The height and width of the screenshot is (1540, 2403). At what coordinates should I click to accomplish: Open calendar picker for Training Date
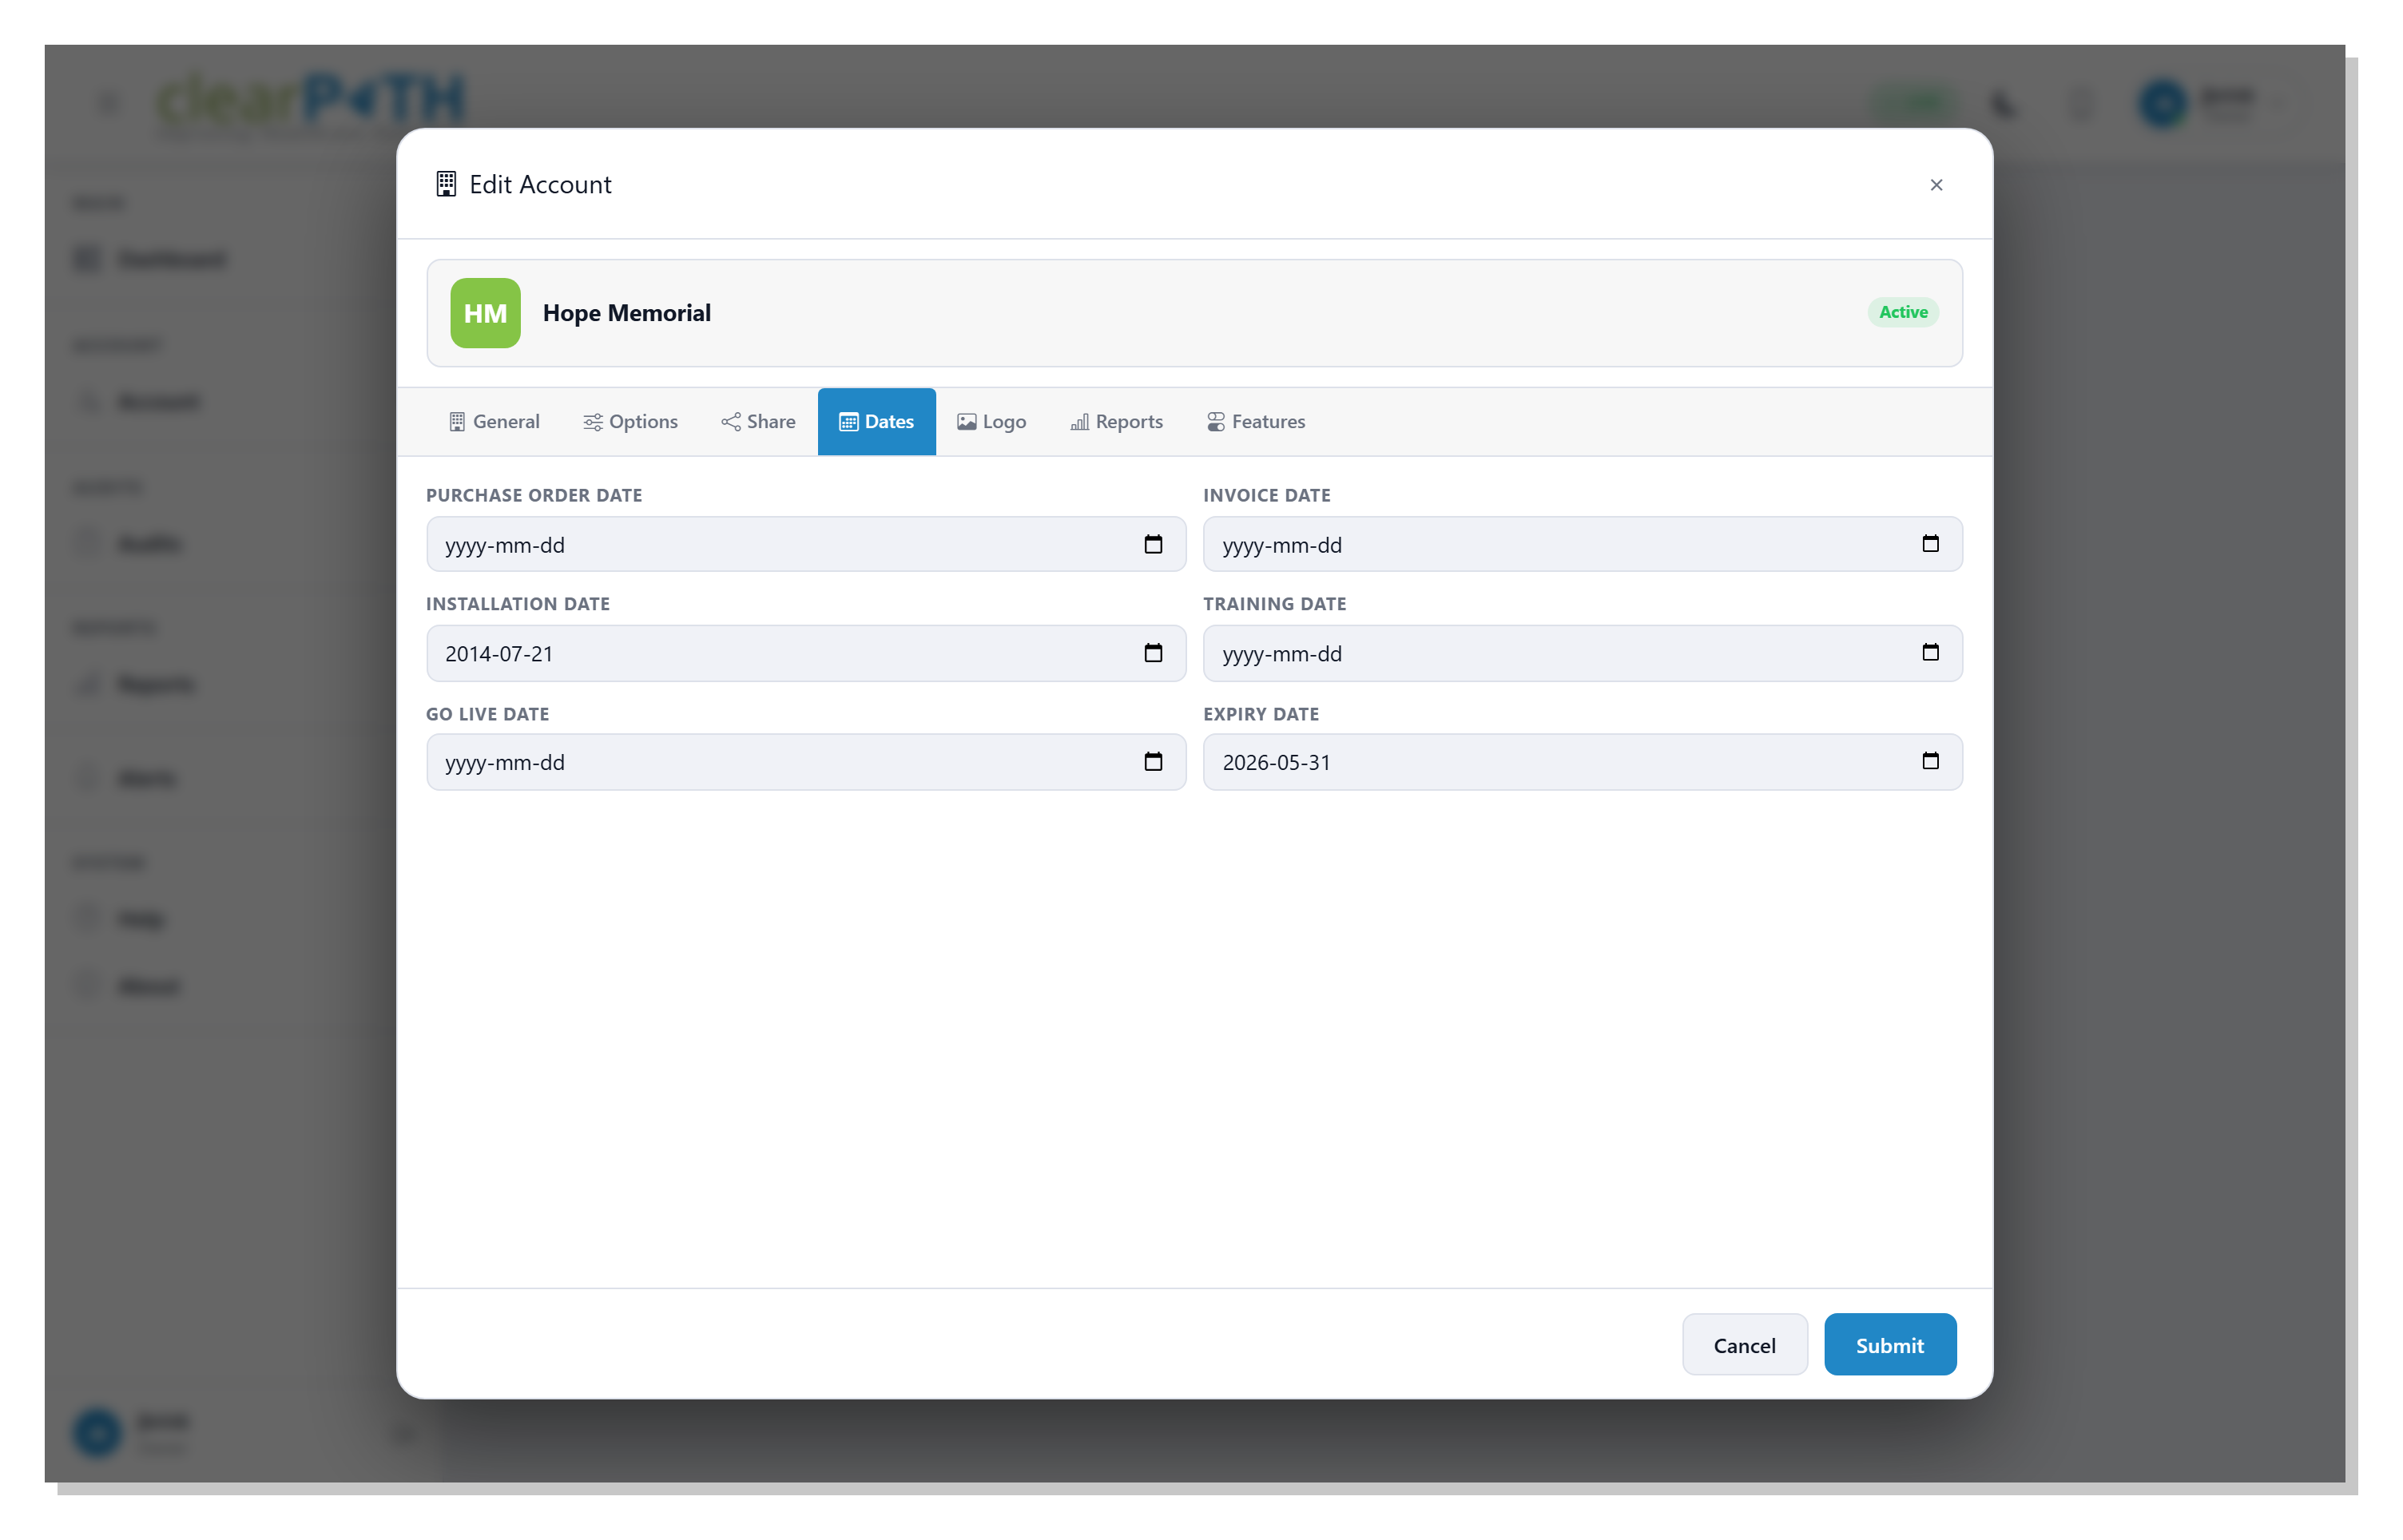(x=1930, y=653)
